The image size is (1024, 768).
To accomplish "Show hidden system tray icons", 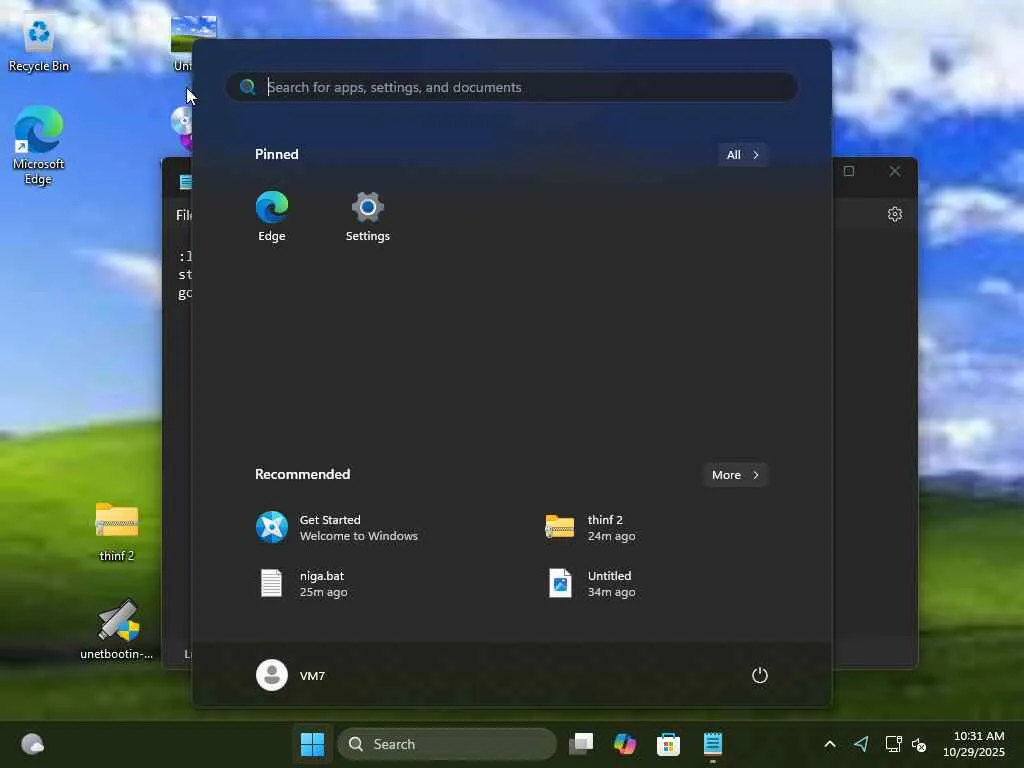I will [830, 744].
